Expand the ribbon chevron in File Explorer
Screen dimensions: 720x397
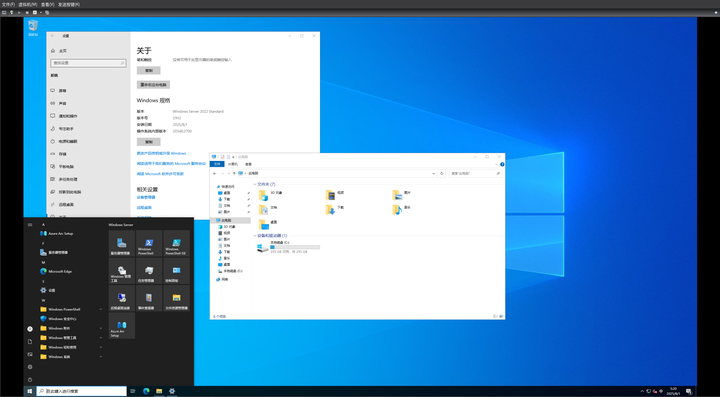click(x=497, y=164)
